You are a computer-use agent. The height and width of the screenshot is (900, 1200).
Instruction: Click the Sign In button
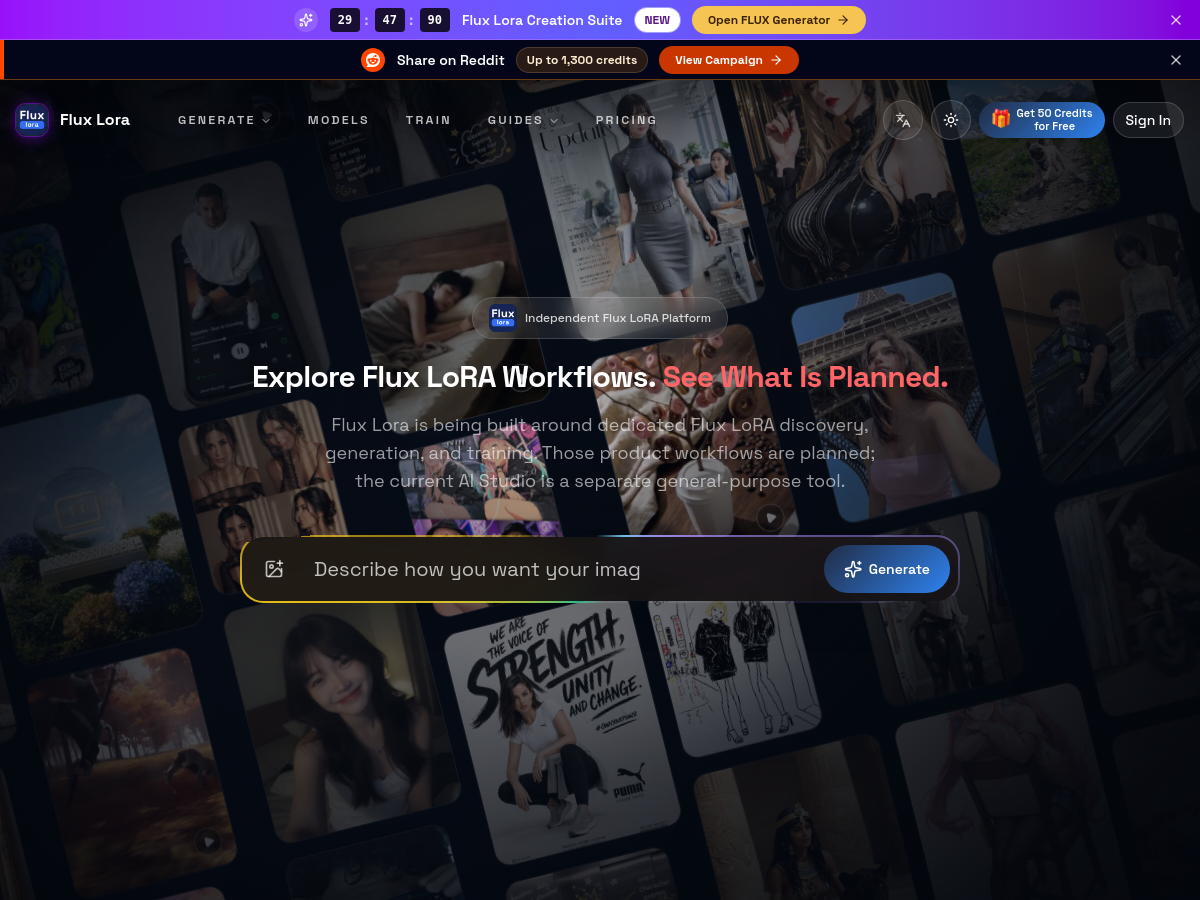click(x=1148, y=120)
